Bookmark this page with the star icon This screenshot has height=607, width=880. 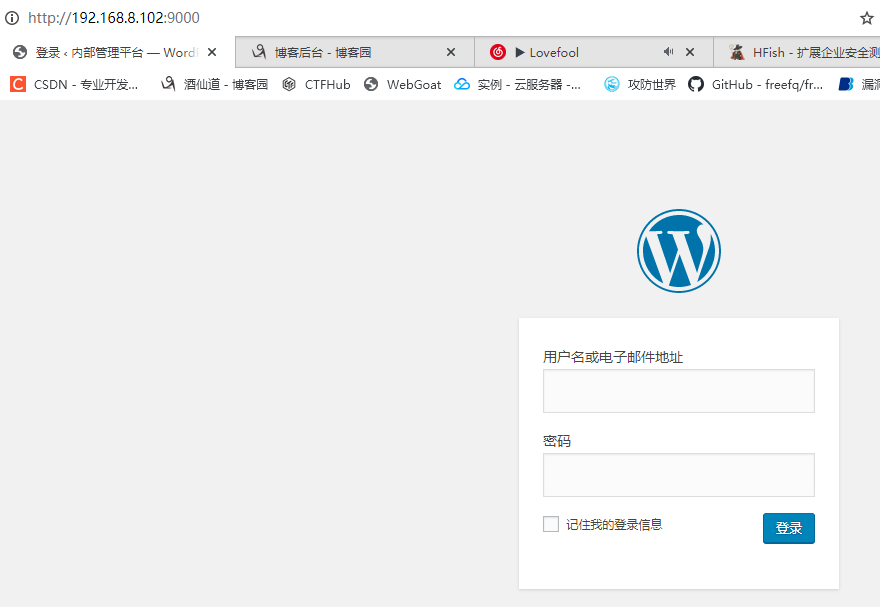(867, 18)
